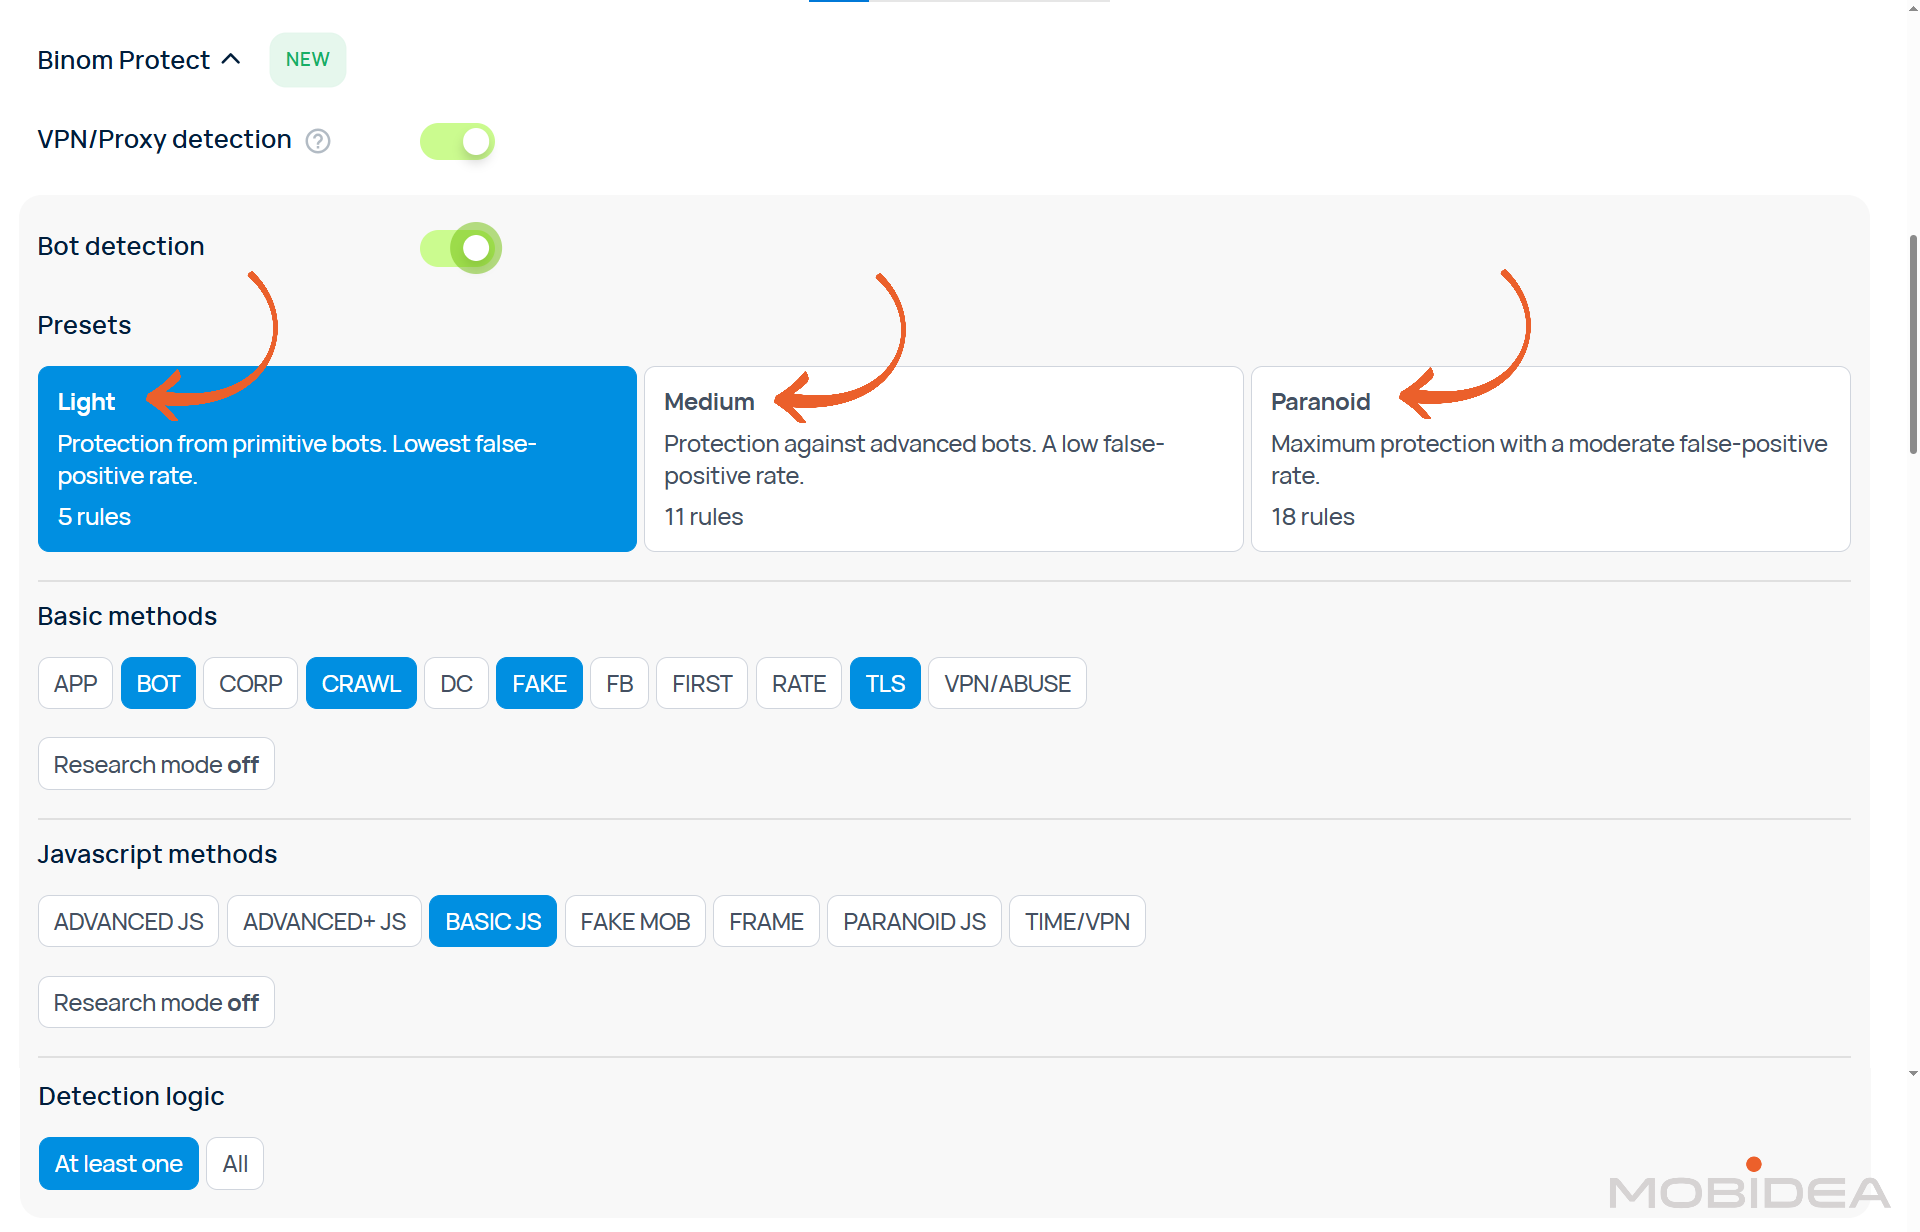Collapse the Binom Protect section chevron

pyautogui.click(x=231, y=60)
